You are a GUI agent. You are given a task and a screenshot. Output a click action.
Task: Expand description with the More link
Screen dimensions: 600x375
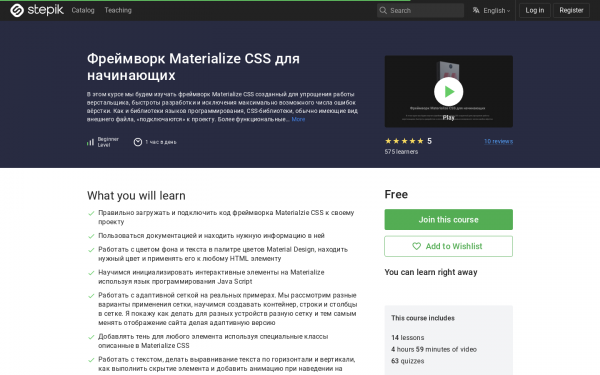[x=298, y=119]
